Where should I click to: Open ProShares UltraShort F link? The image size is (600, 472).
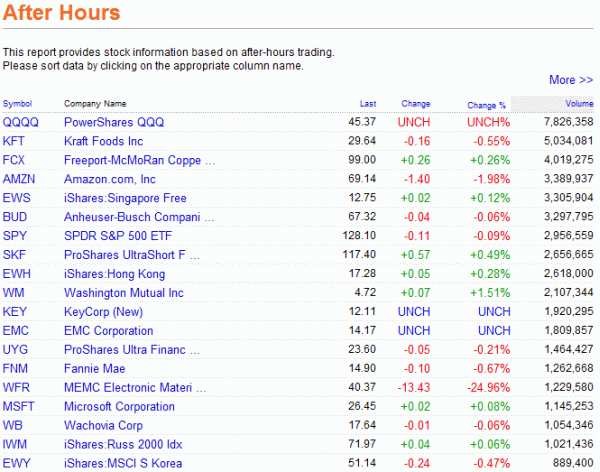coord(132,255)
